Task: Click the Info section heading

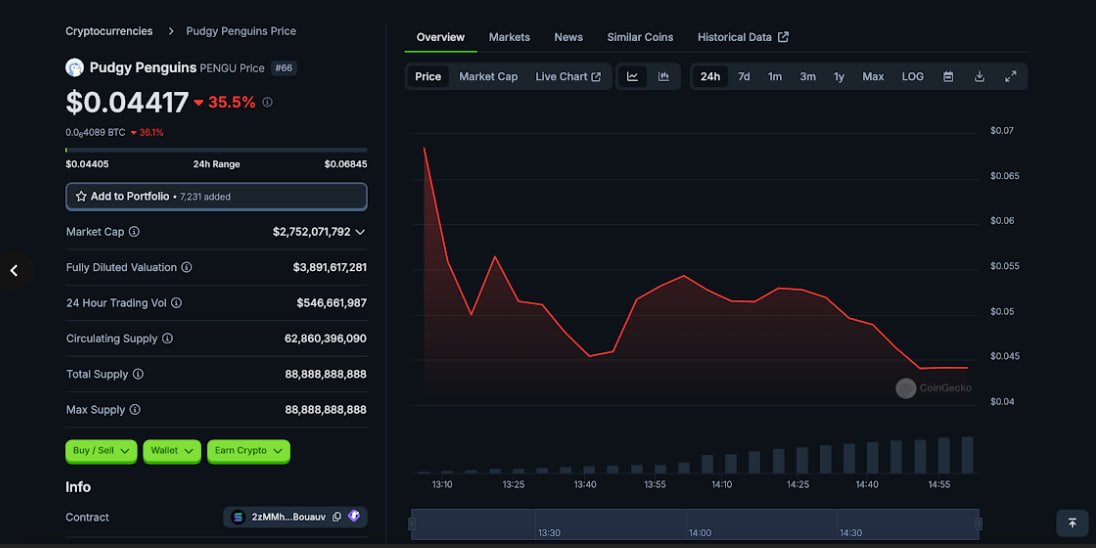Action: pos(78,487)
